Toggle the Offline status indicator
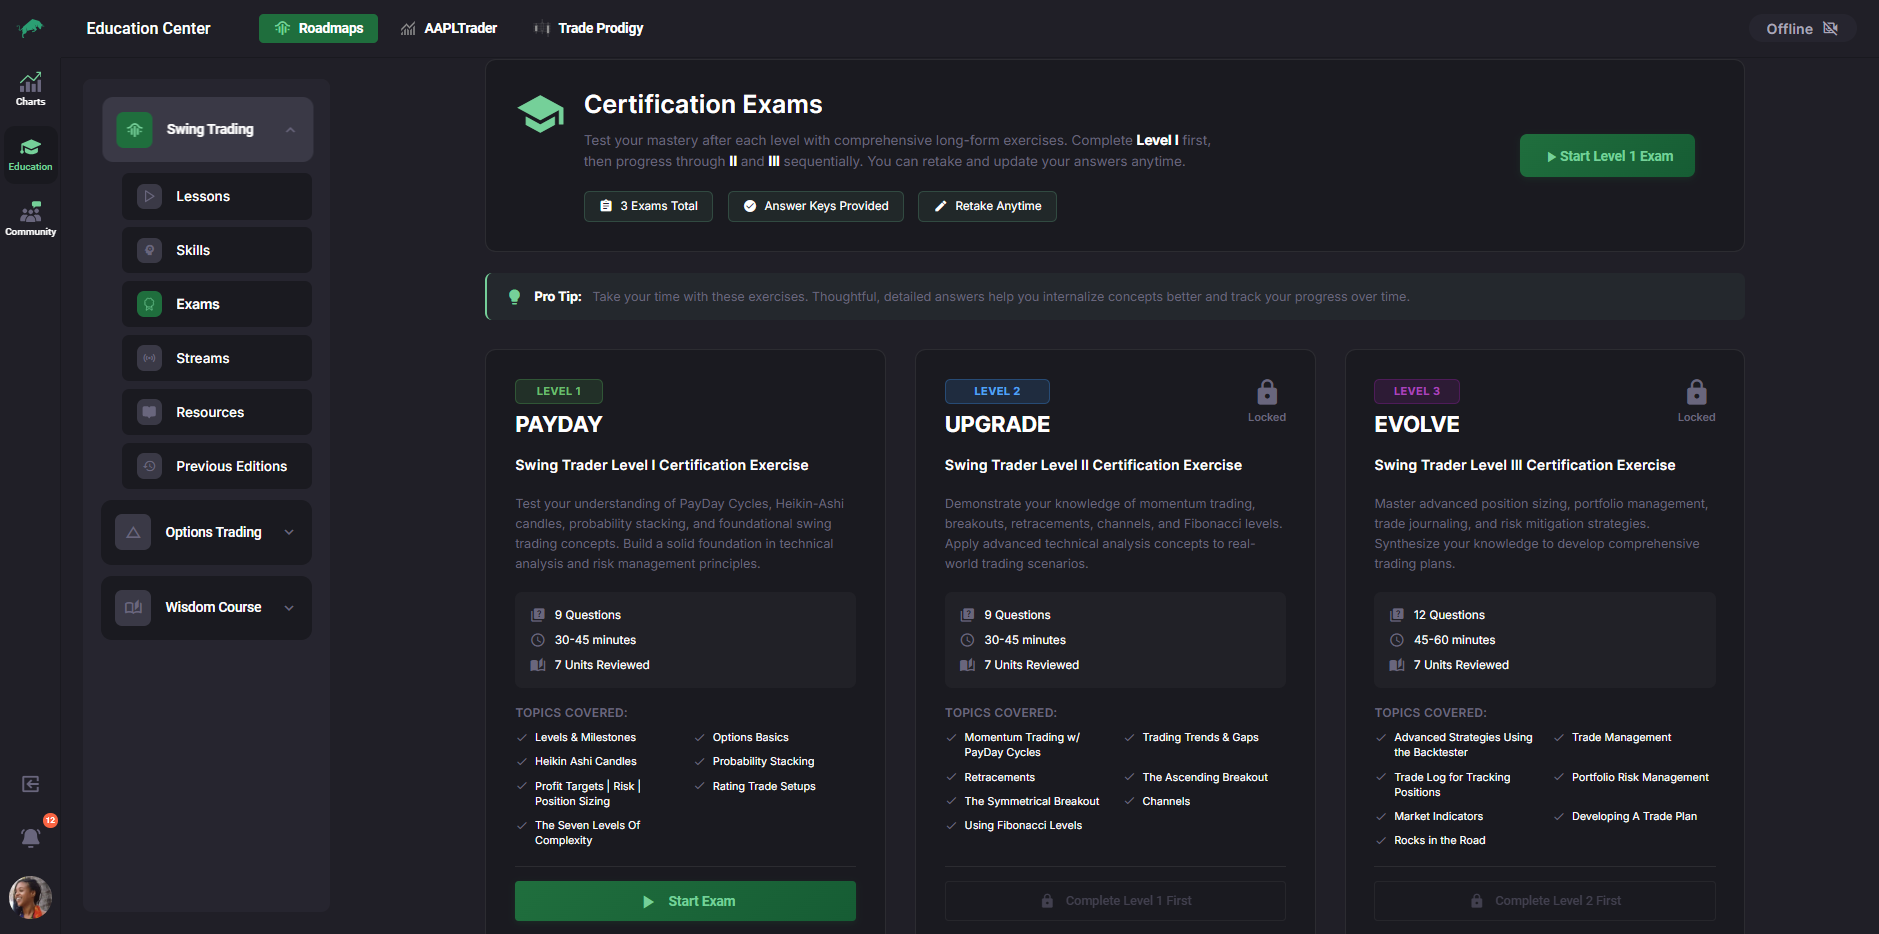1879x934 pixels. 1801,29
